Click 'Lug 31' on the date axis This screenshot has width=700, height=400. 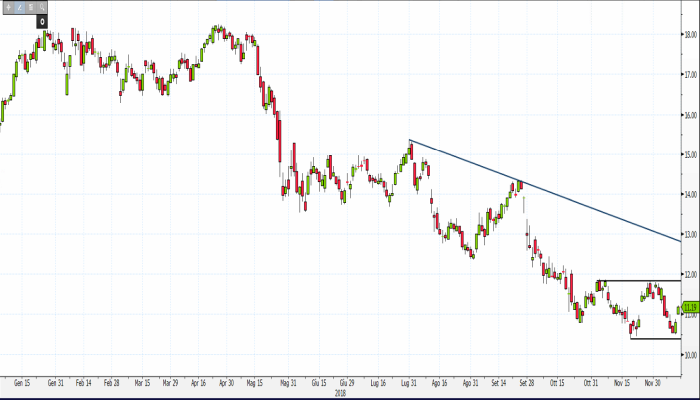408,382
